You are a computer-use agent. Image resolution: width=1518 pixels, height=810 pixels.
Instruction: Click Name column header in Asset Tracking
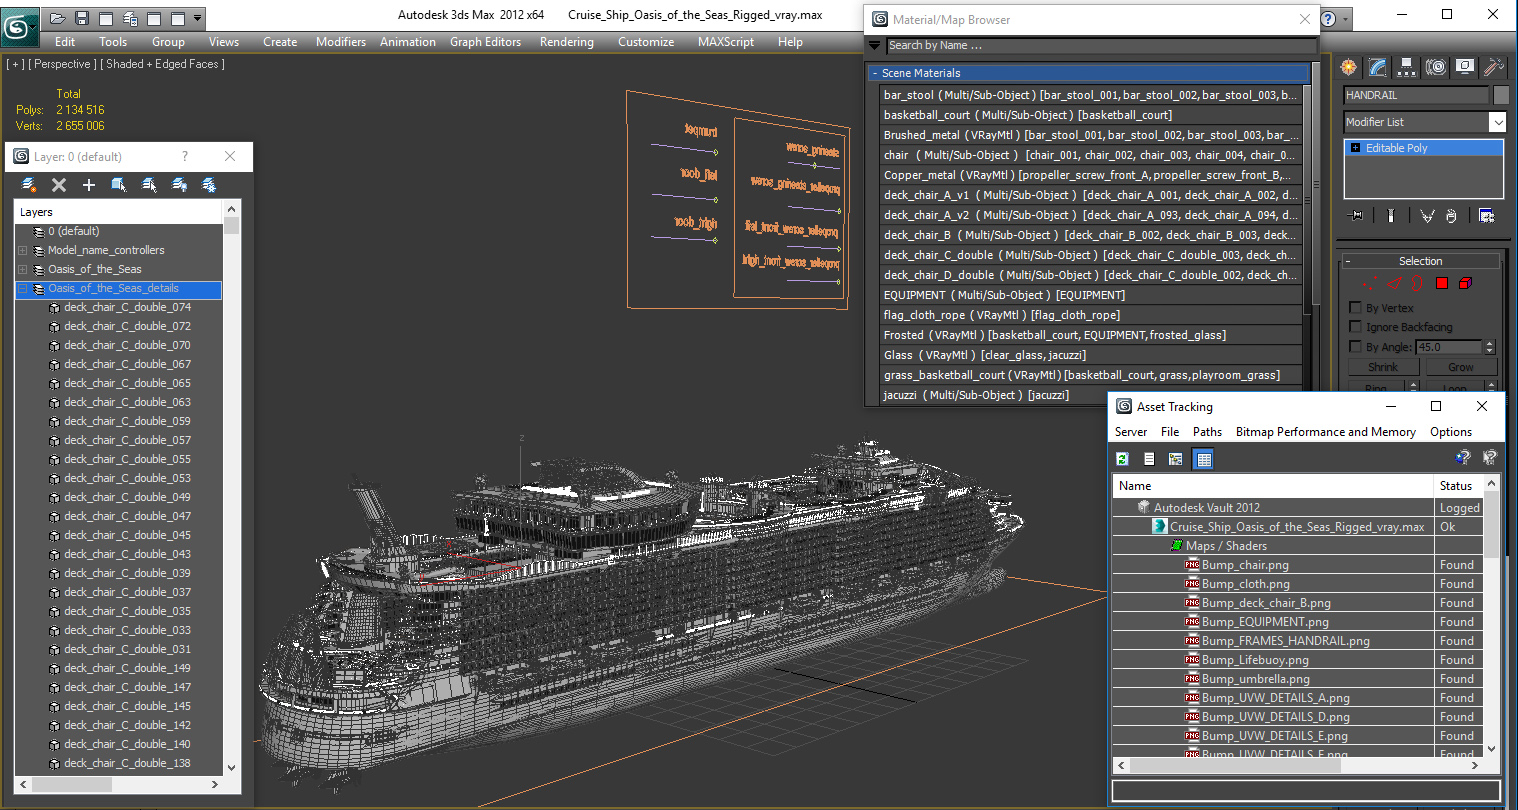[1273, 486]
